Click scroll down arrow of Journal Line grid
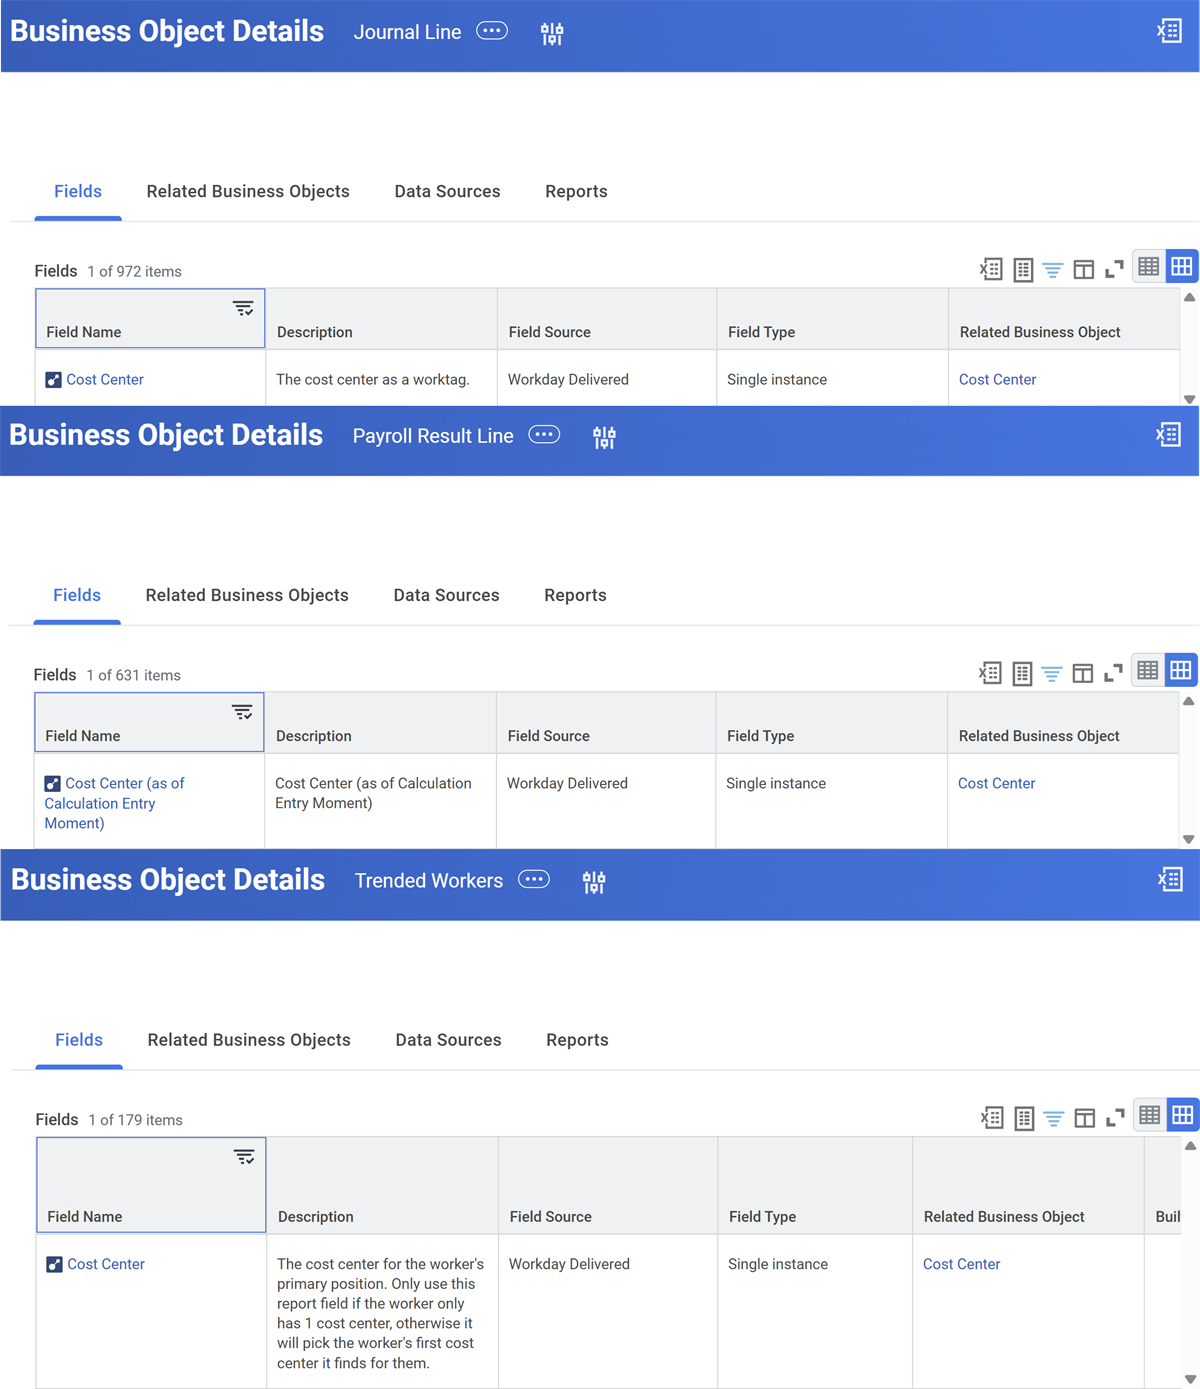The height and width of the screenshot is (1389, 1200). (1189, 399)
